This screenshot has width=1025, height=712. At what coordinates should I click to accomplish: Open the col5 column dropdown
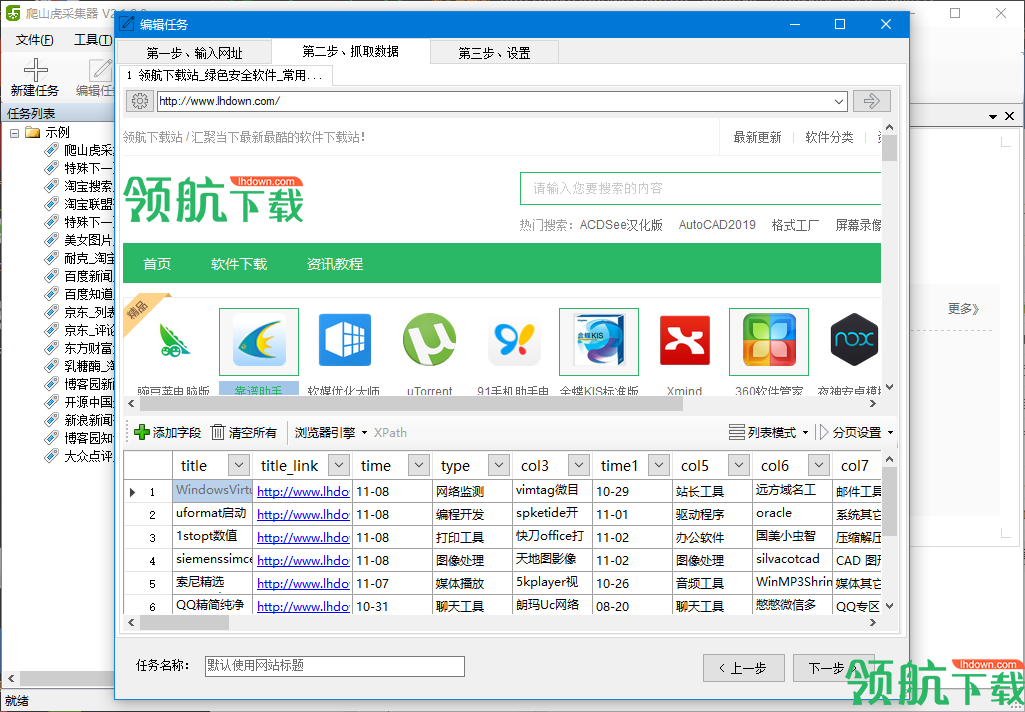(x=739, y=466)
